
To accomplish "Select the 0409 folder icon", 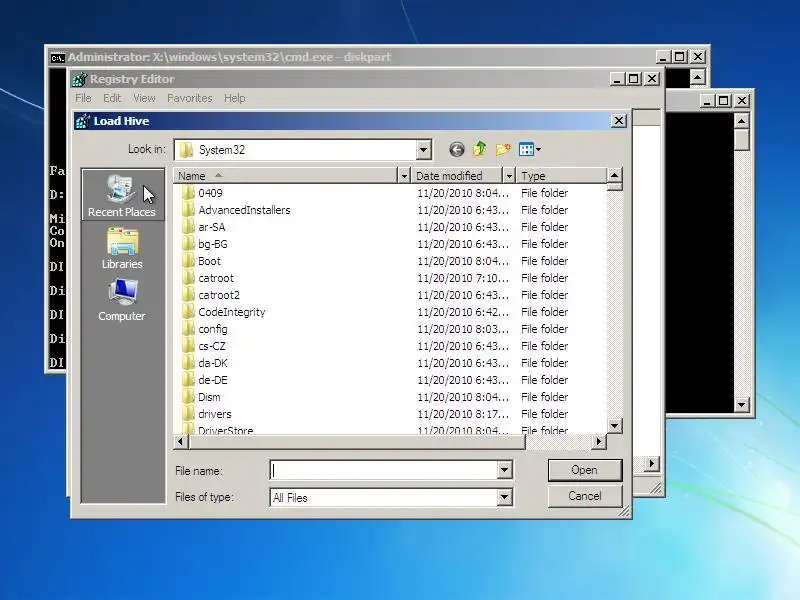I will click(188, 193).
